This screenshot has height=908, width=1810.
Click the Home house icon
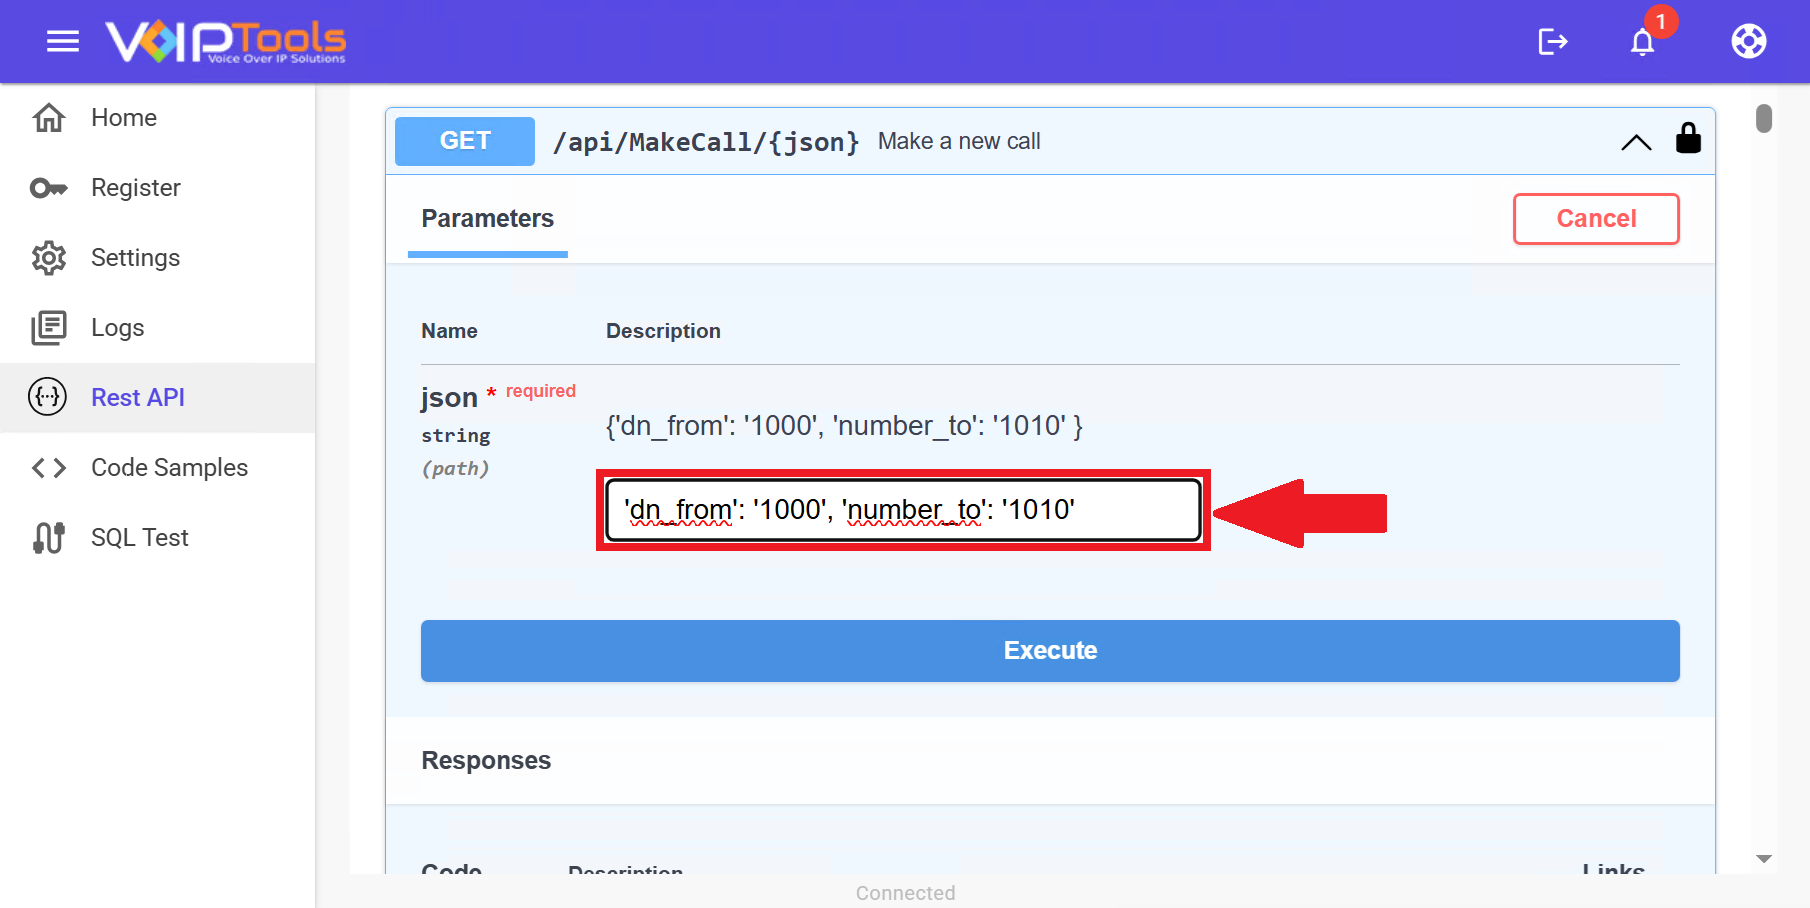49,118
